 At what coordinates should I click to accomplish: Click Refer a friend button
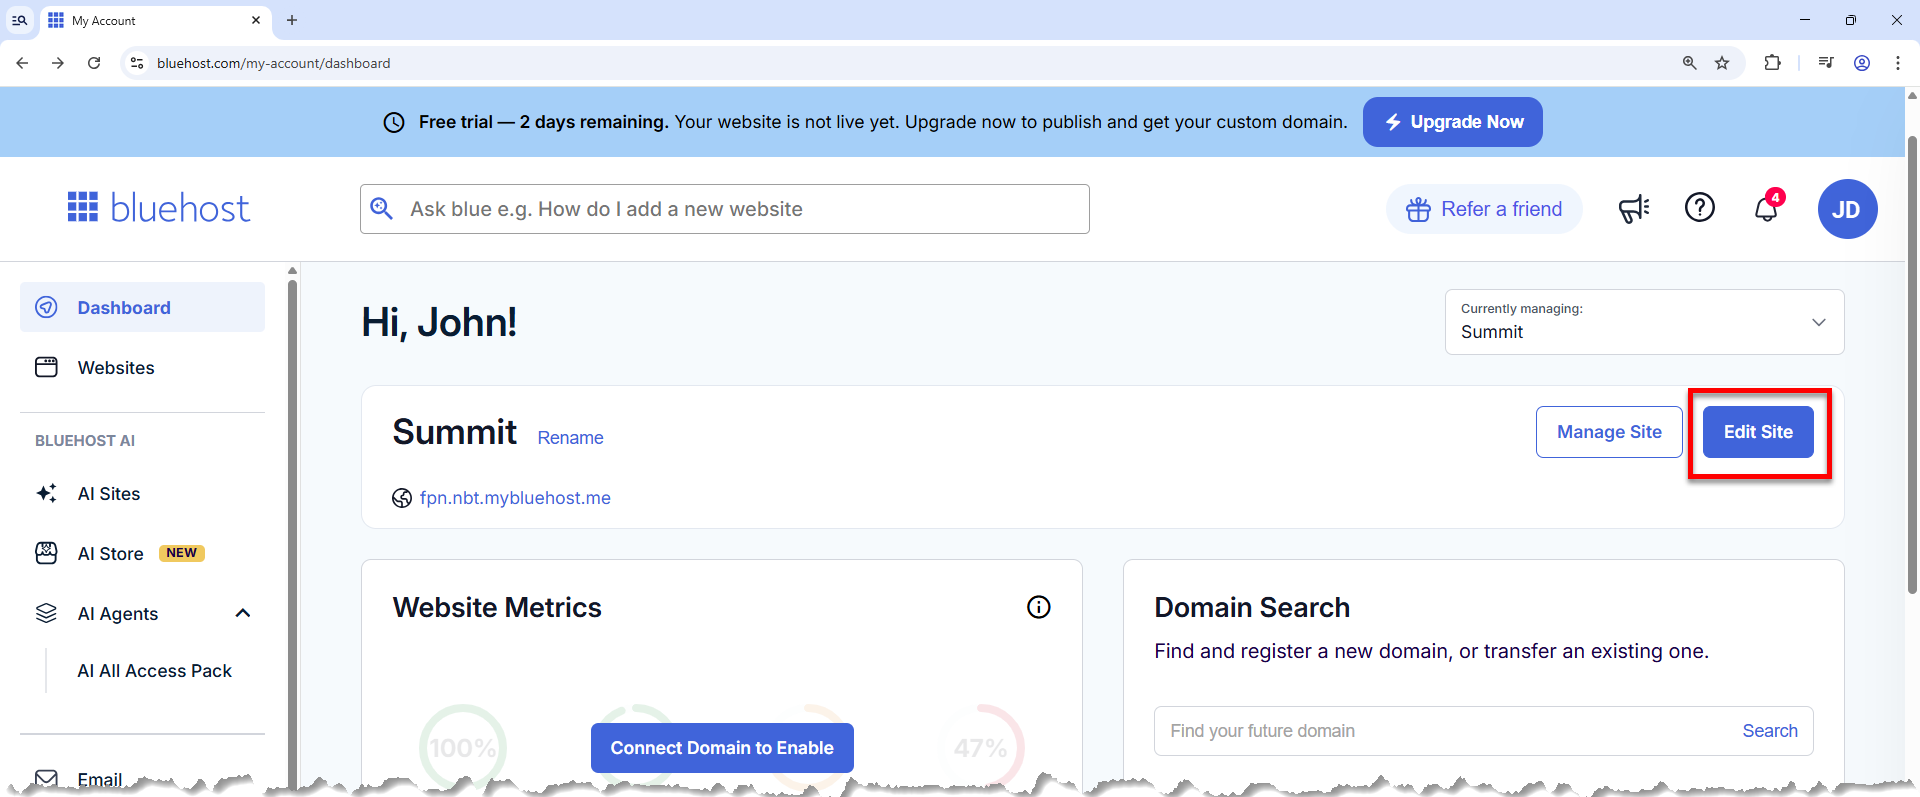pos(1484,209)
